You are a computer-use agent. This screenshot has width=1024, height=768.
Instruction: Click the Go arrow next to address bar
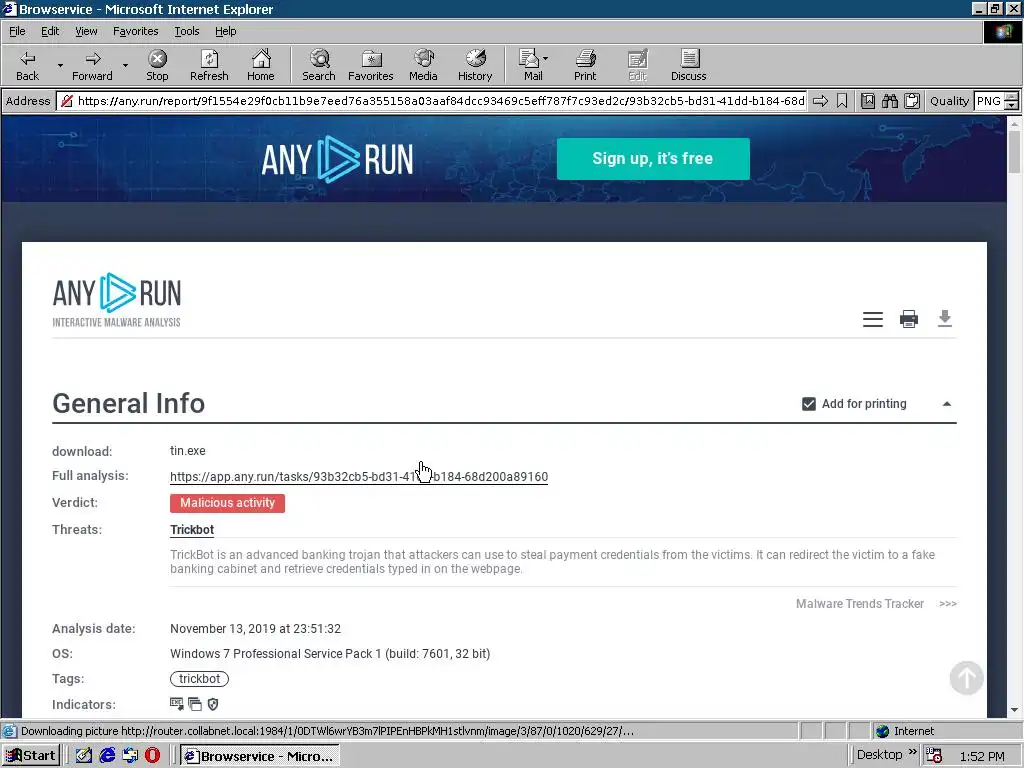pyautogui.click(x=820, y=101)
